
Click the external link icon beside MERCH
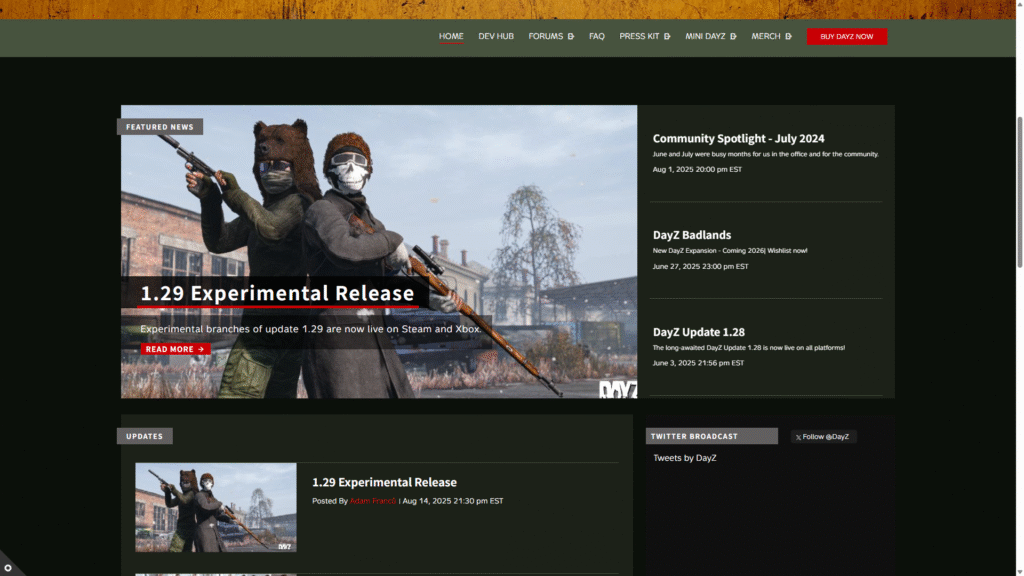pyautogui.click(x=788, y=37)
